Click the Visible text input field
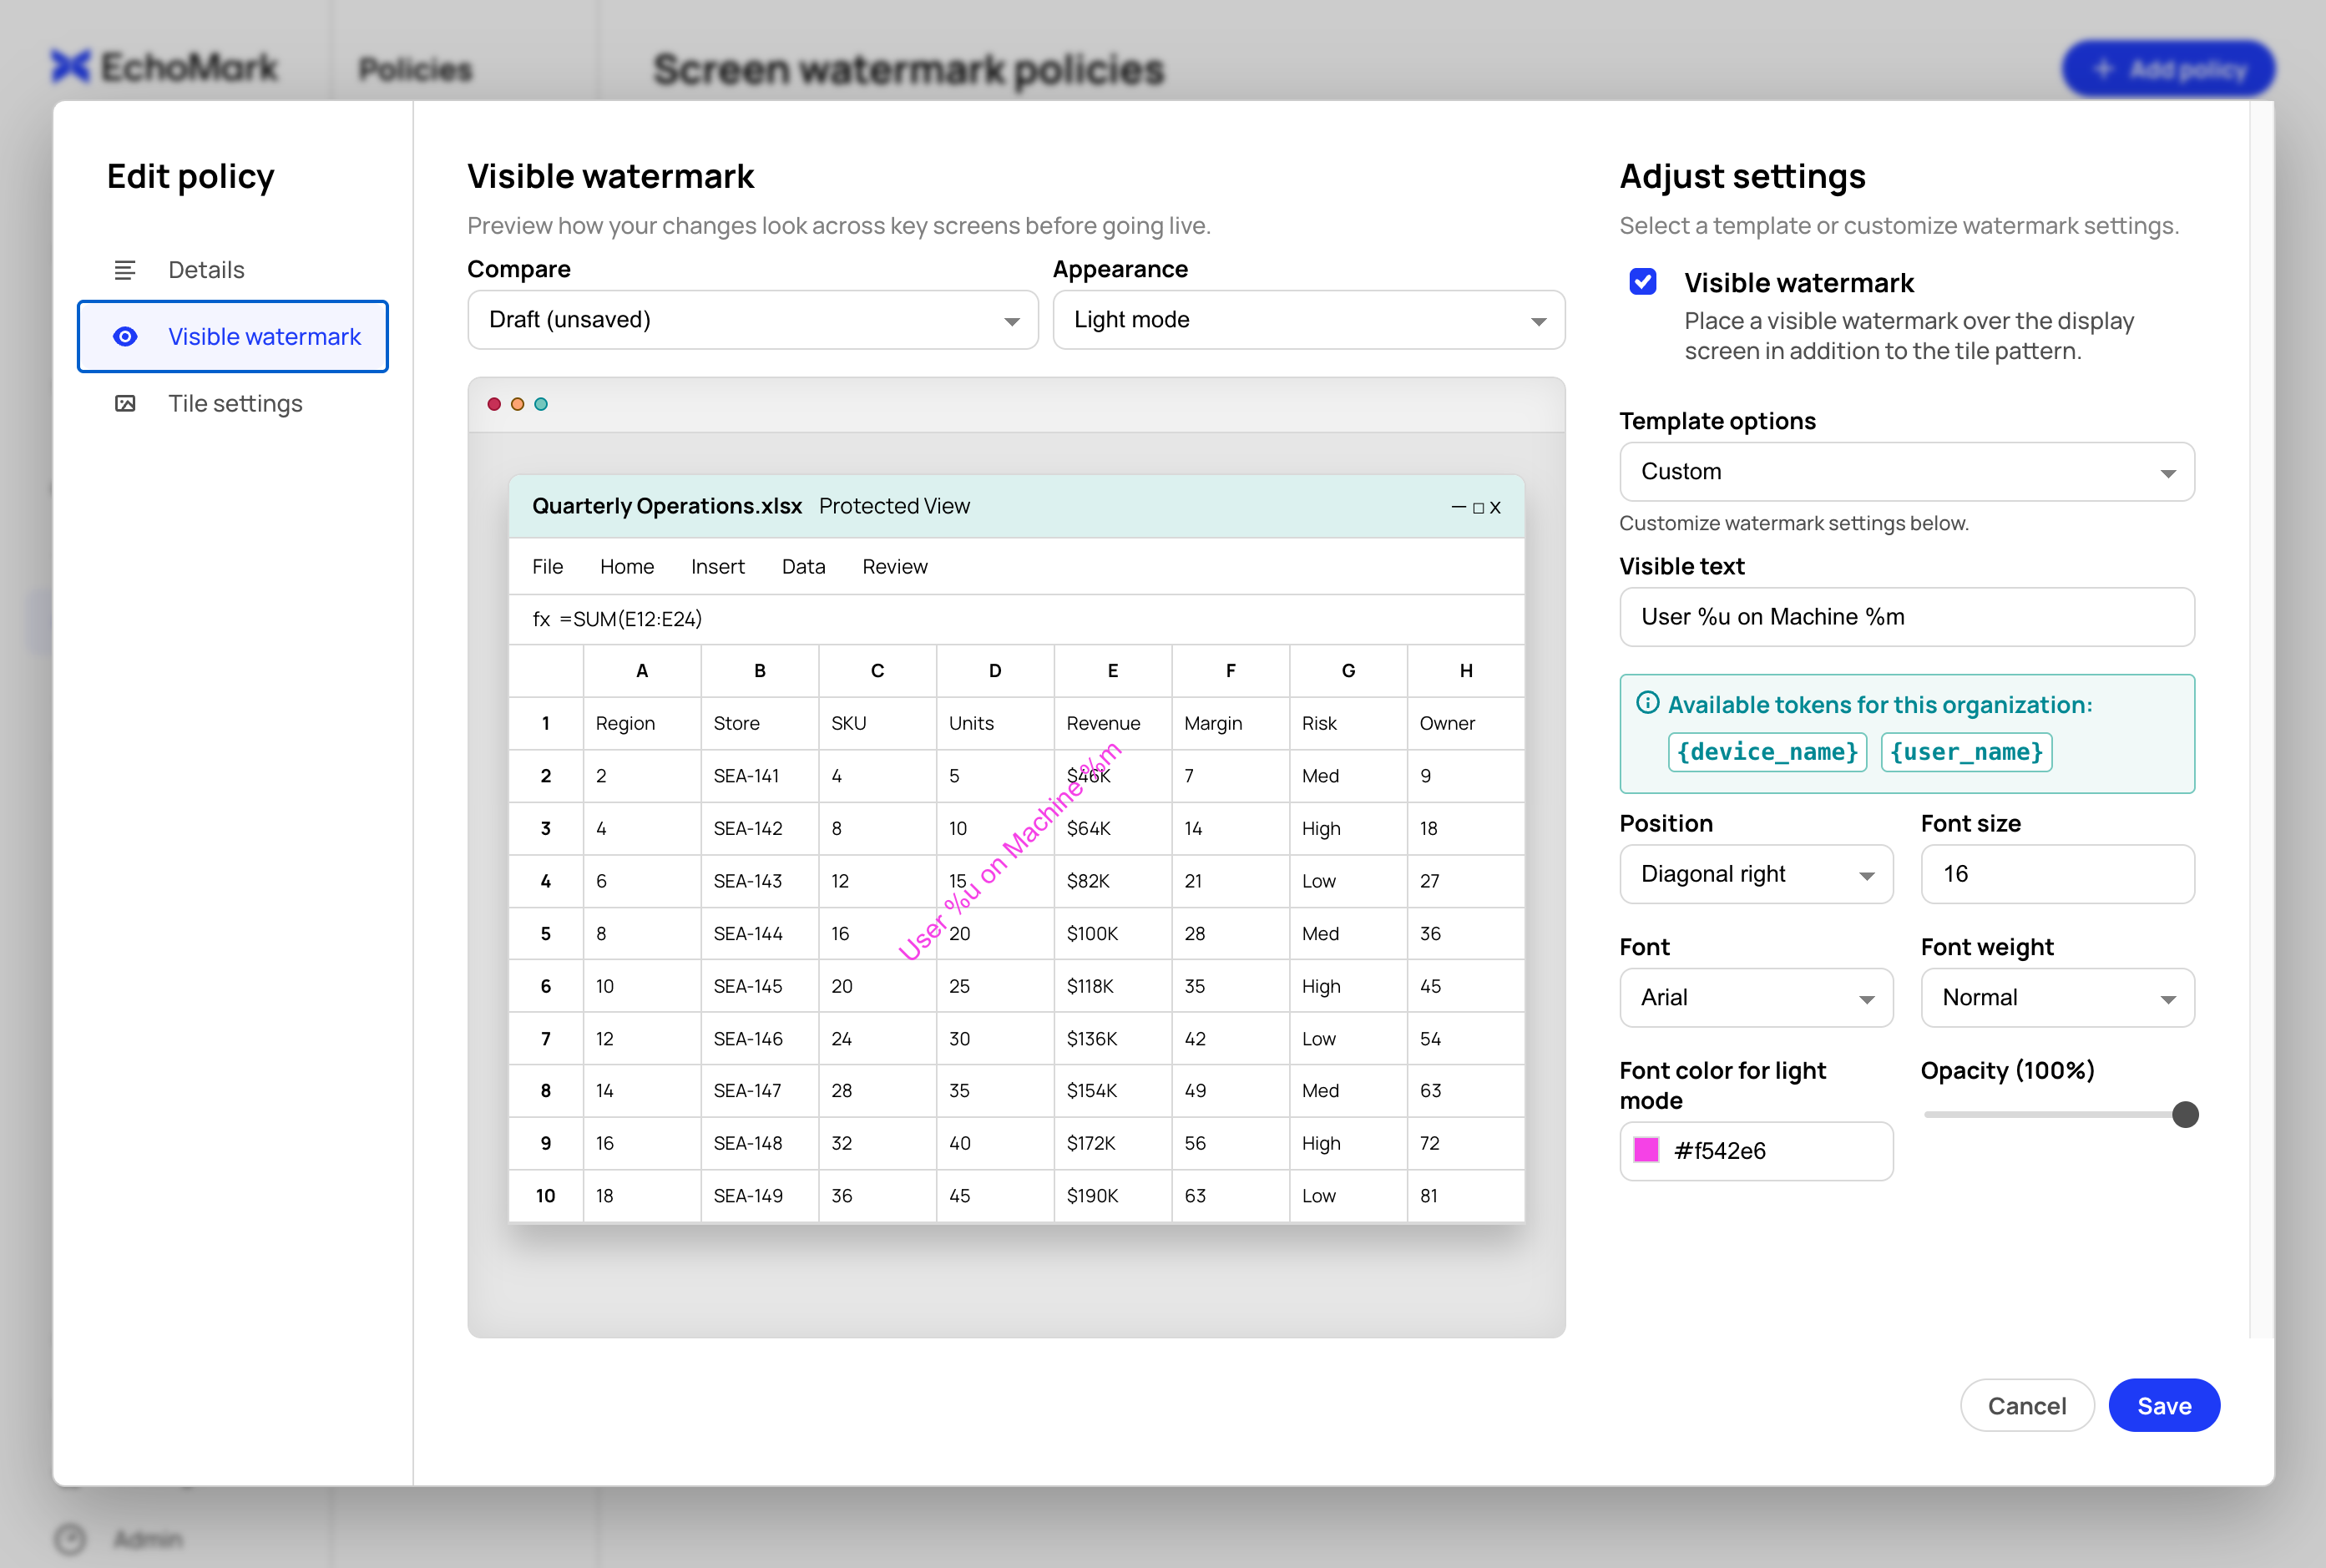 (x=1907, y=617)
